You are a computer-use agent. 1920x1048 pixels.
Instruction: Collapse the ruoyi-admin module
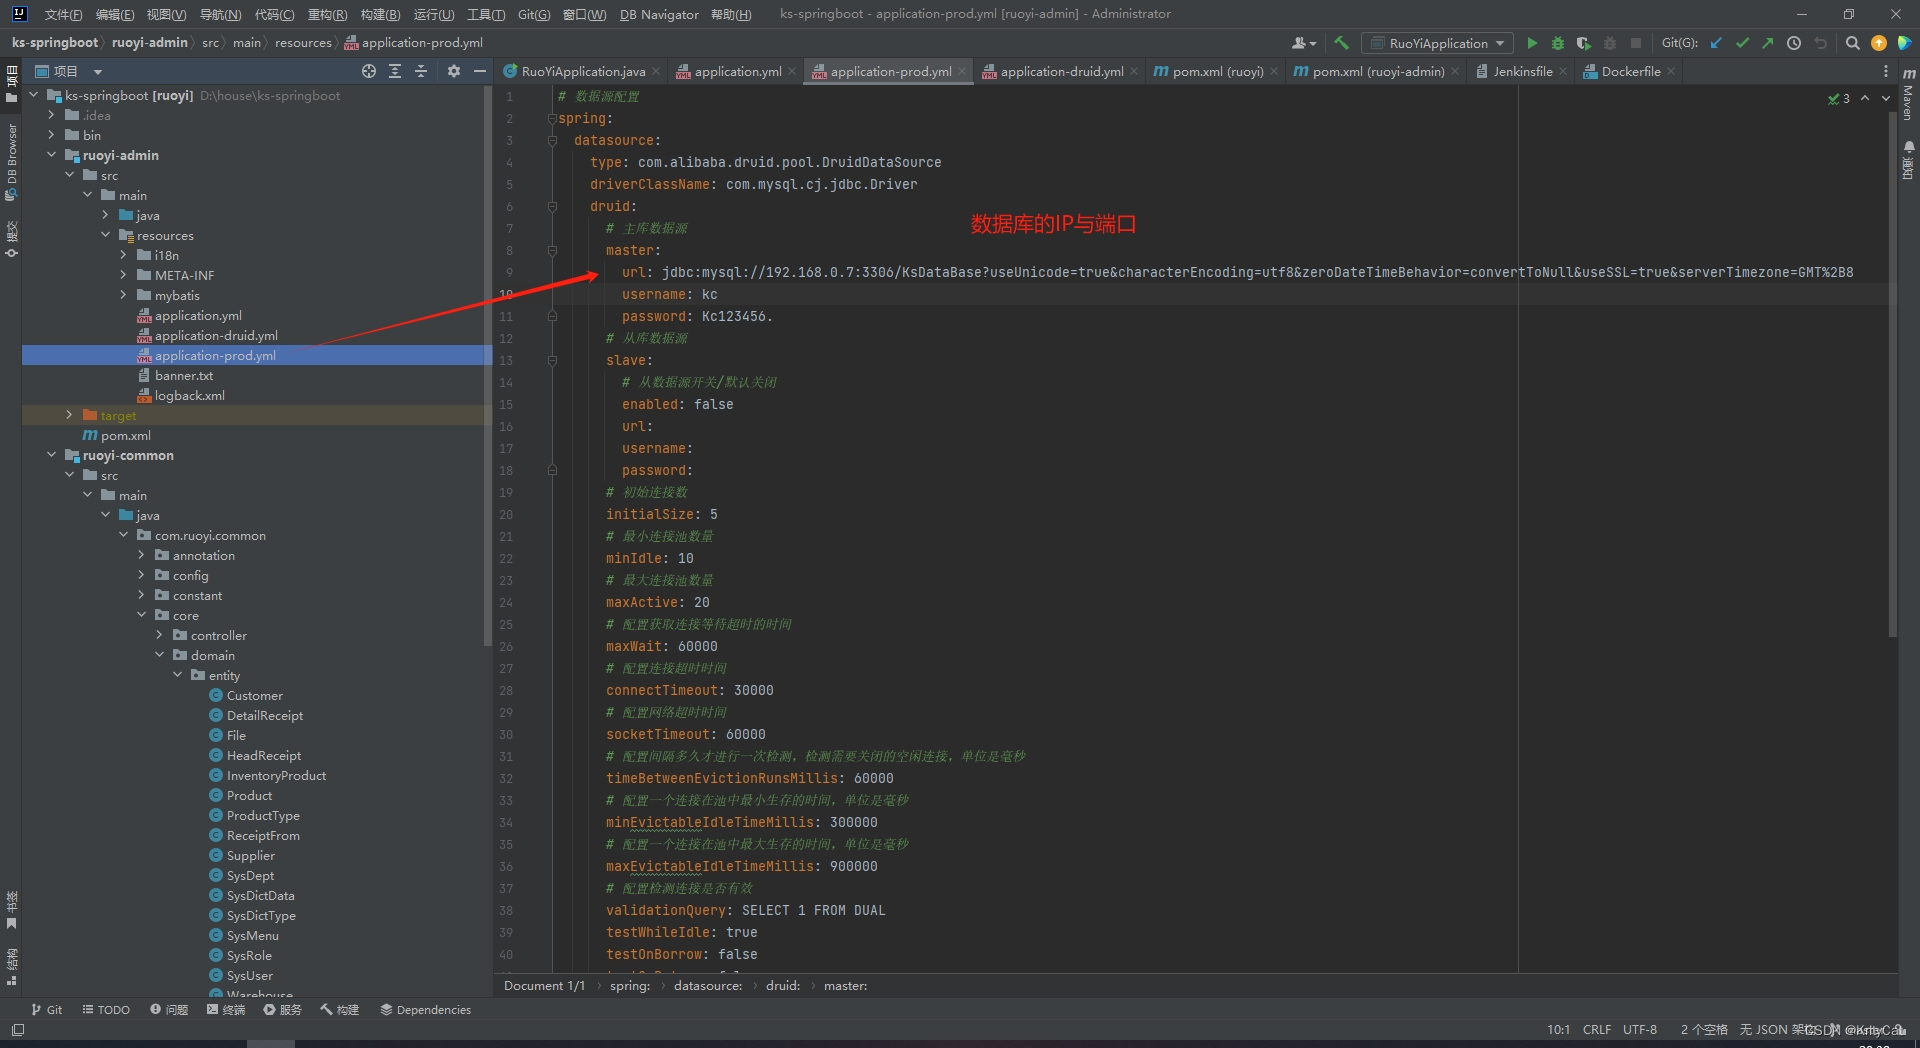point(51,155)
